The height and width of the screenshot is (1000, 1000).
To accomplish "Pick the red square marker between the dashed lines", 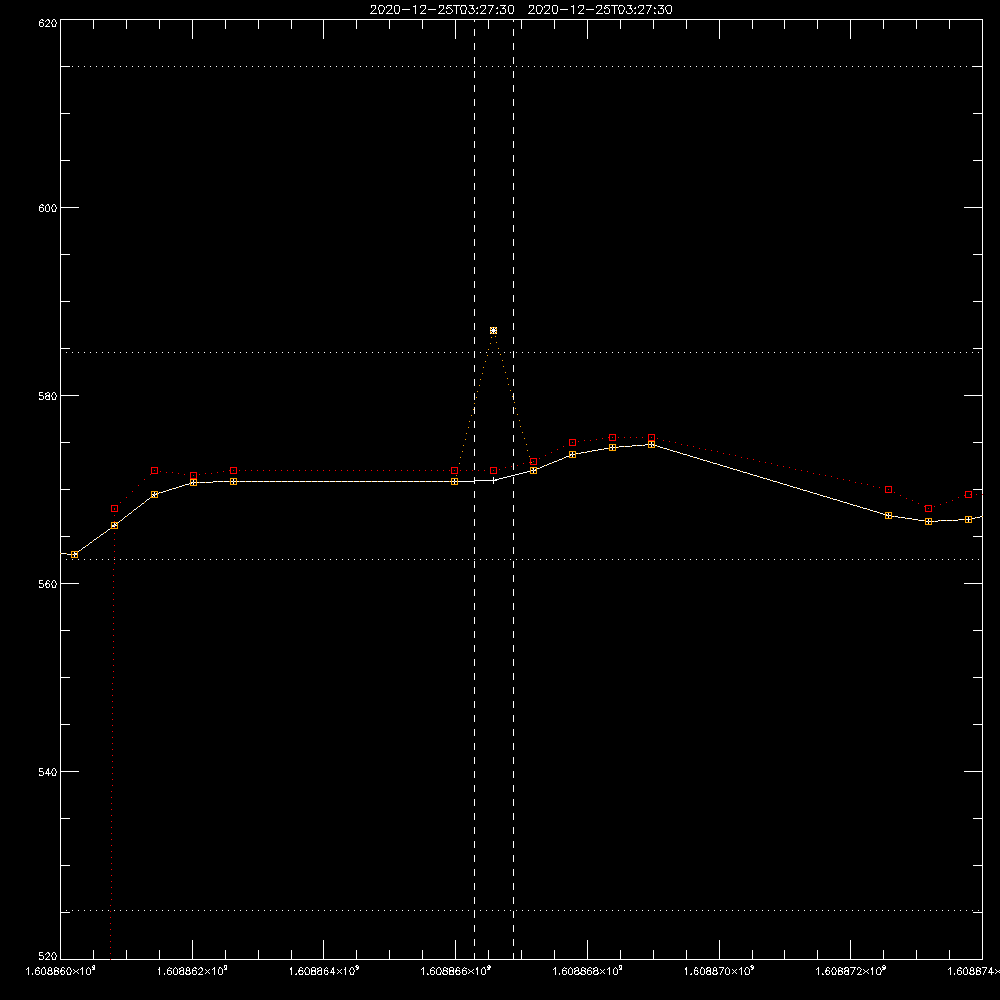I will (x=494, y=471).
